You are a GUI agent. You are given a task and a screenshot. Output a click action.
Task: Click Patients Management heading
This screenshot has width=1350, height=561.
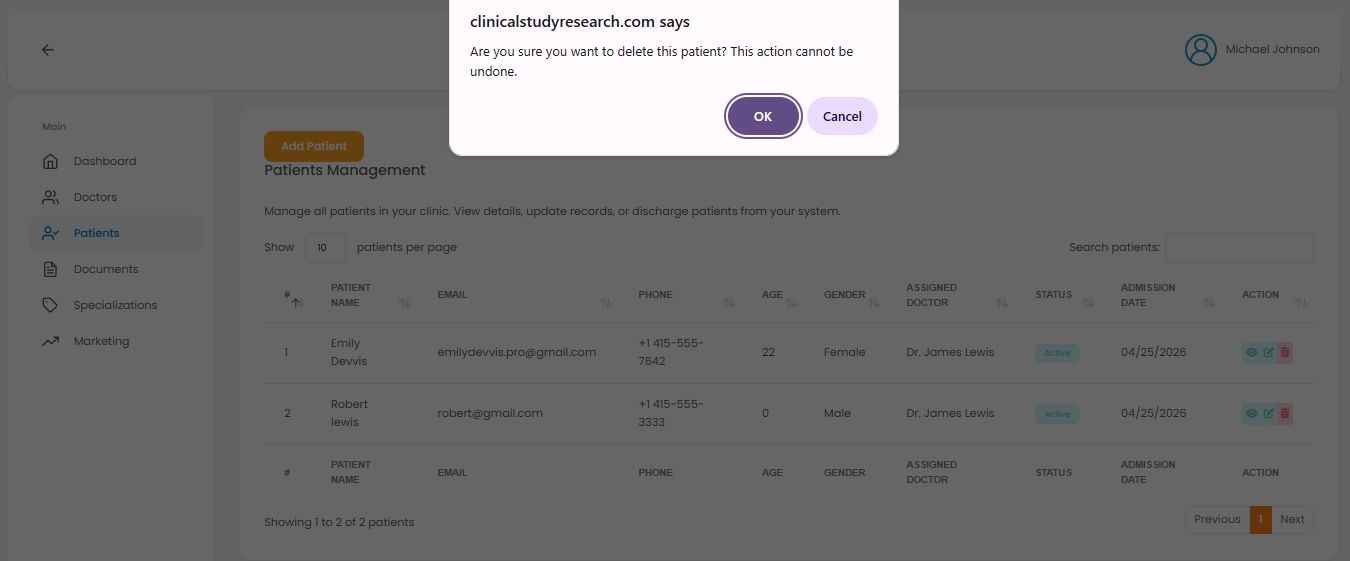coord(345,170)
